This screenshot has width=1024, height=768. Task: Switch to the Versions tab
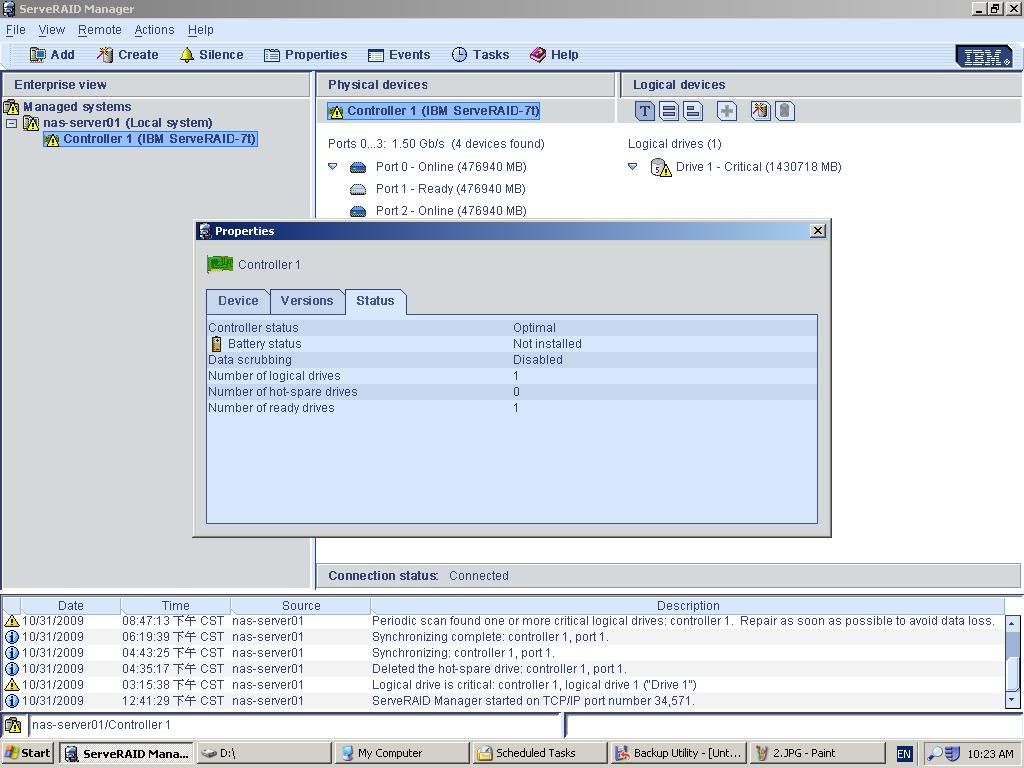307,301
